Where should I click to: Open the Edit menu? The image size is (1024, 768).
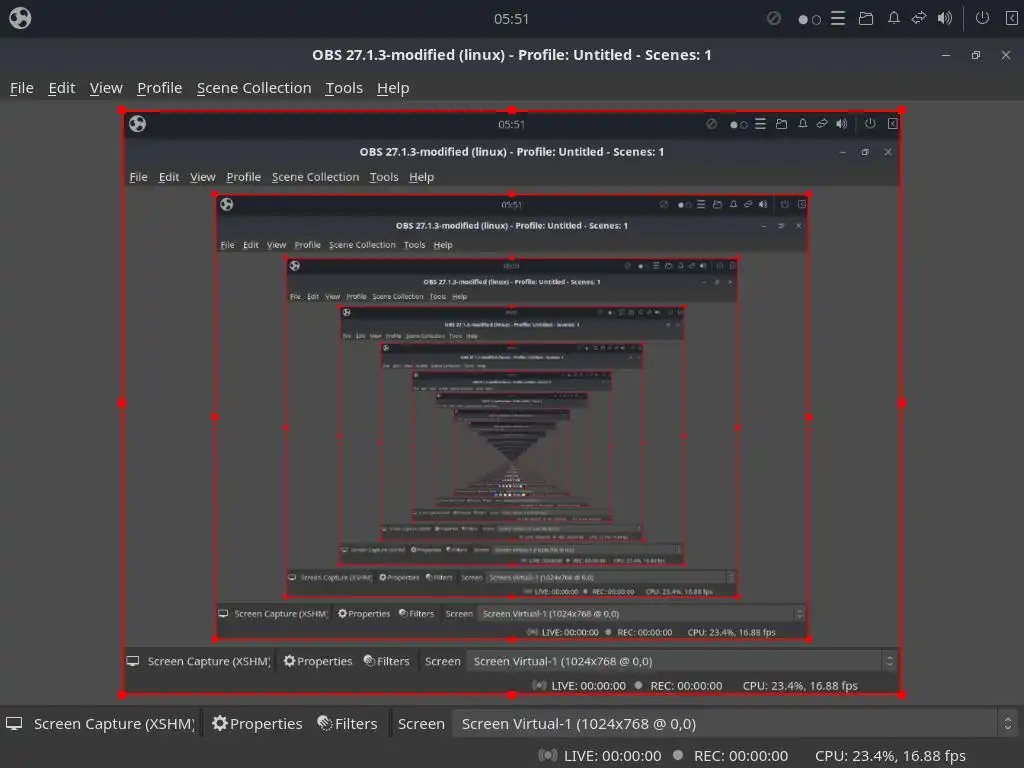61,88
